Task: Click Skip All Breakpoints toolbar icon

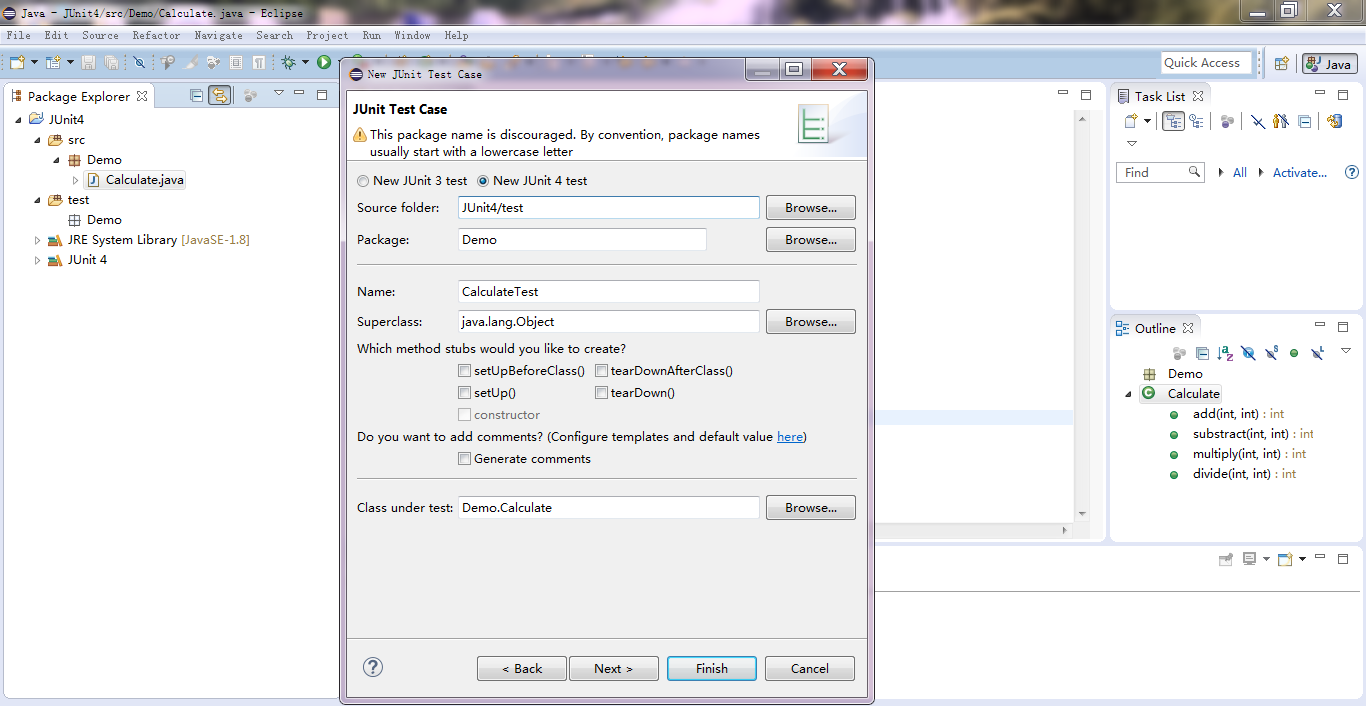Action: pyautogui.click(x=139, y=62)
